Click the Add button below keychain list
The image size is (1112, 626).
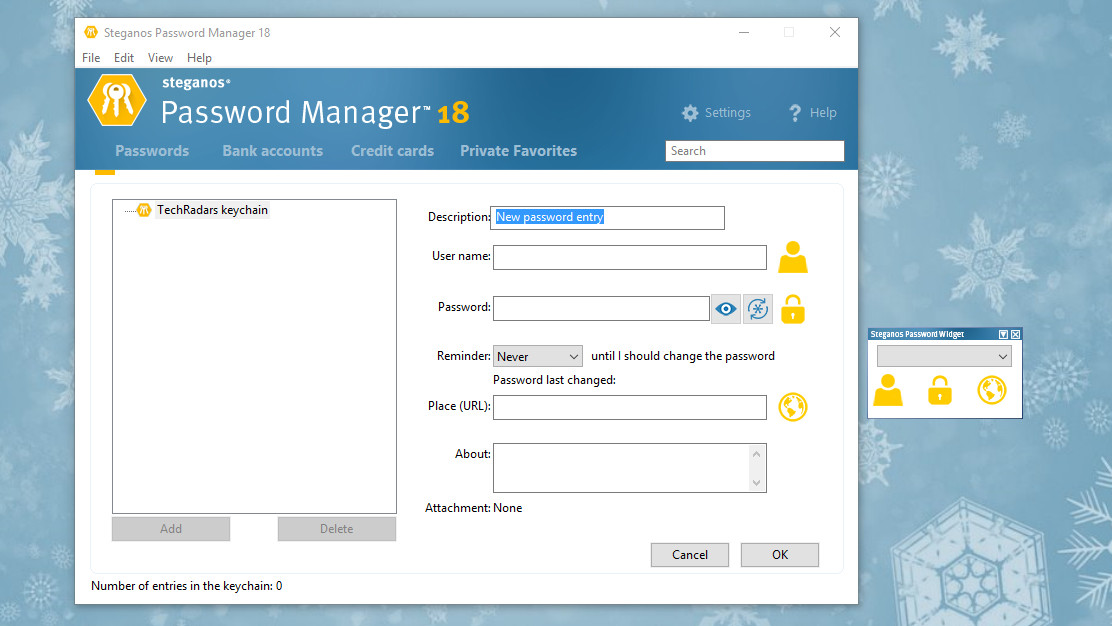point(171,529)
